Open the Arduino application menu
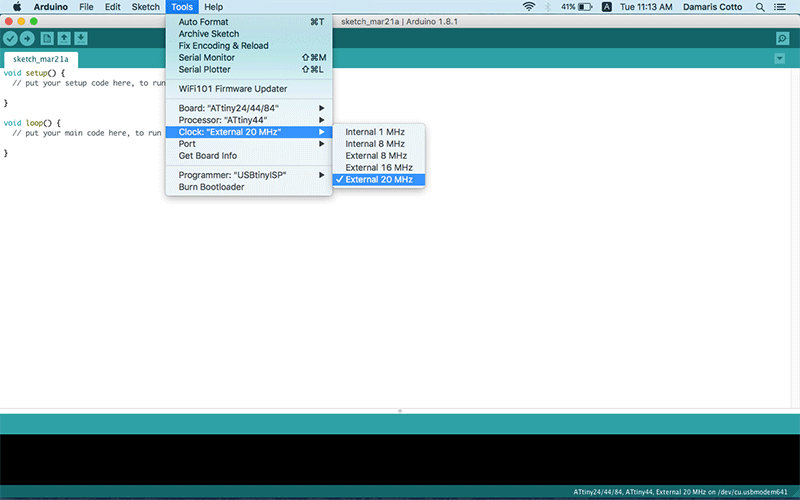The image size is (800, 500). point(51,7)
